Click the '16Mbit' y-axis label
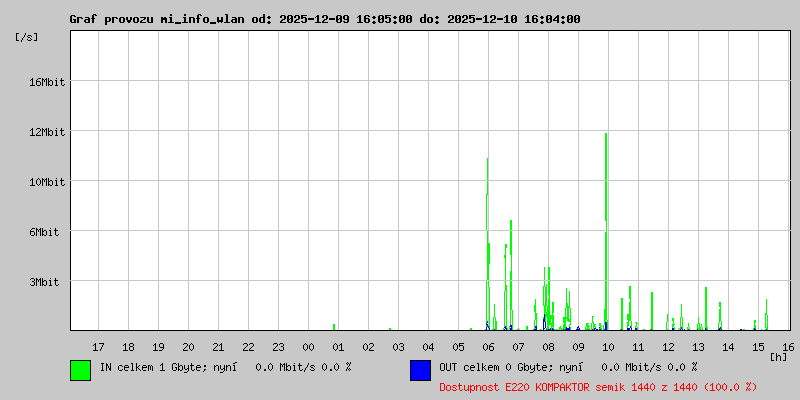Image resolution: width=800 pixels, height=400 pixels. [x=47, y=82]
